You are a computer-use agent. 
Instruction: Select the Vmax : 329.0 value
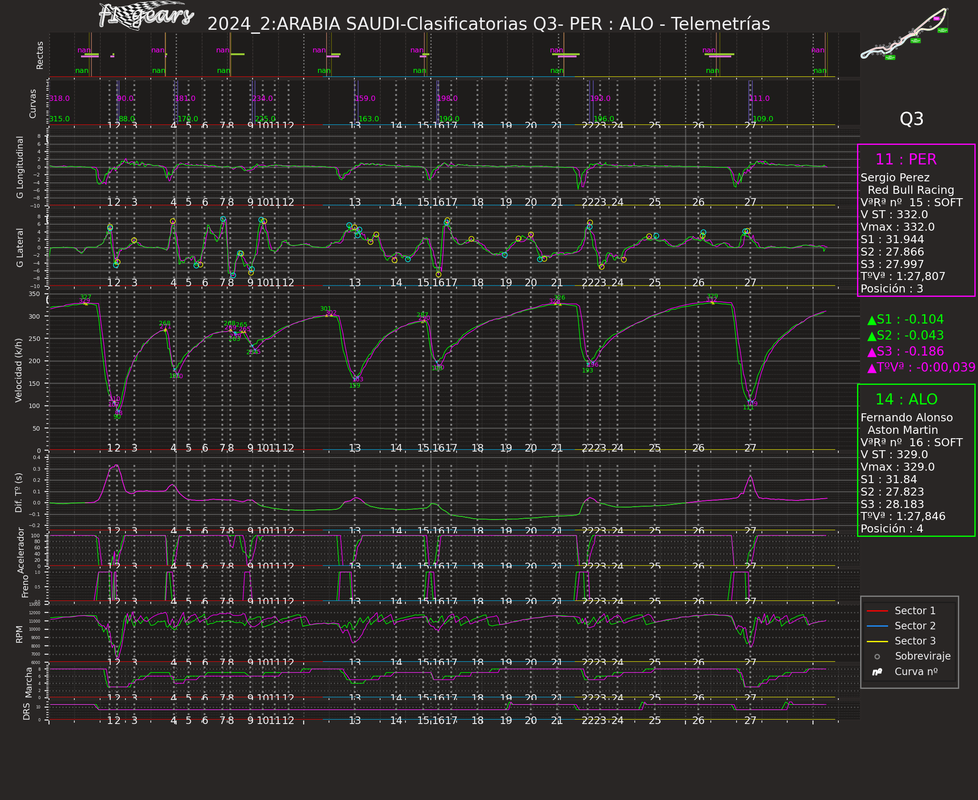click(897, 467)
